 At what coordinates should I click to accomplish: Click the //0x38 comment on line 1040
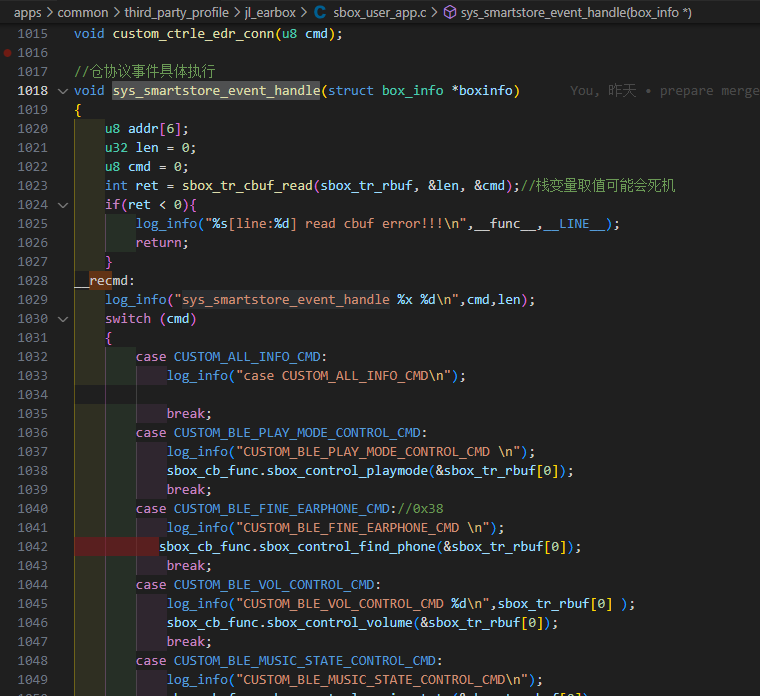pos(420,509)
